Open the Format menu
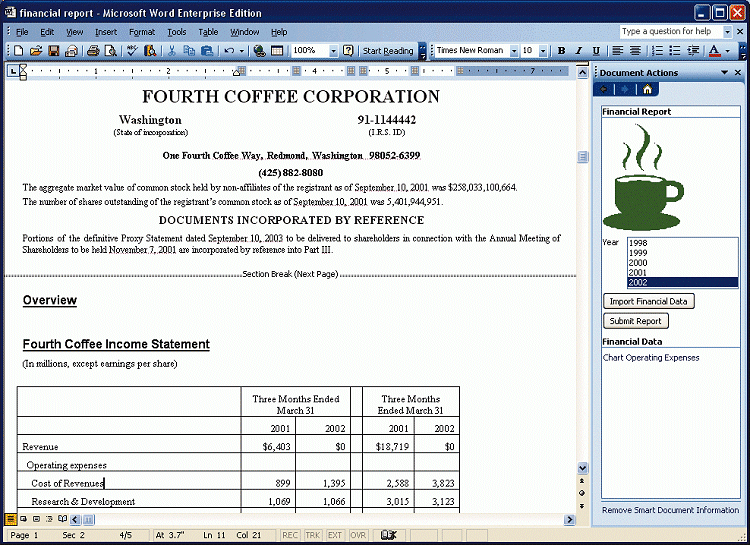 click(x=142, y=32)
